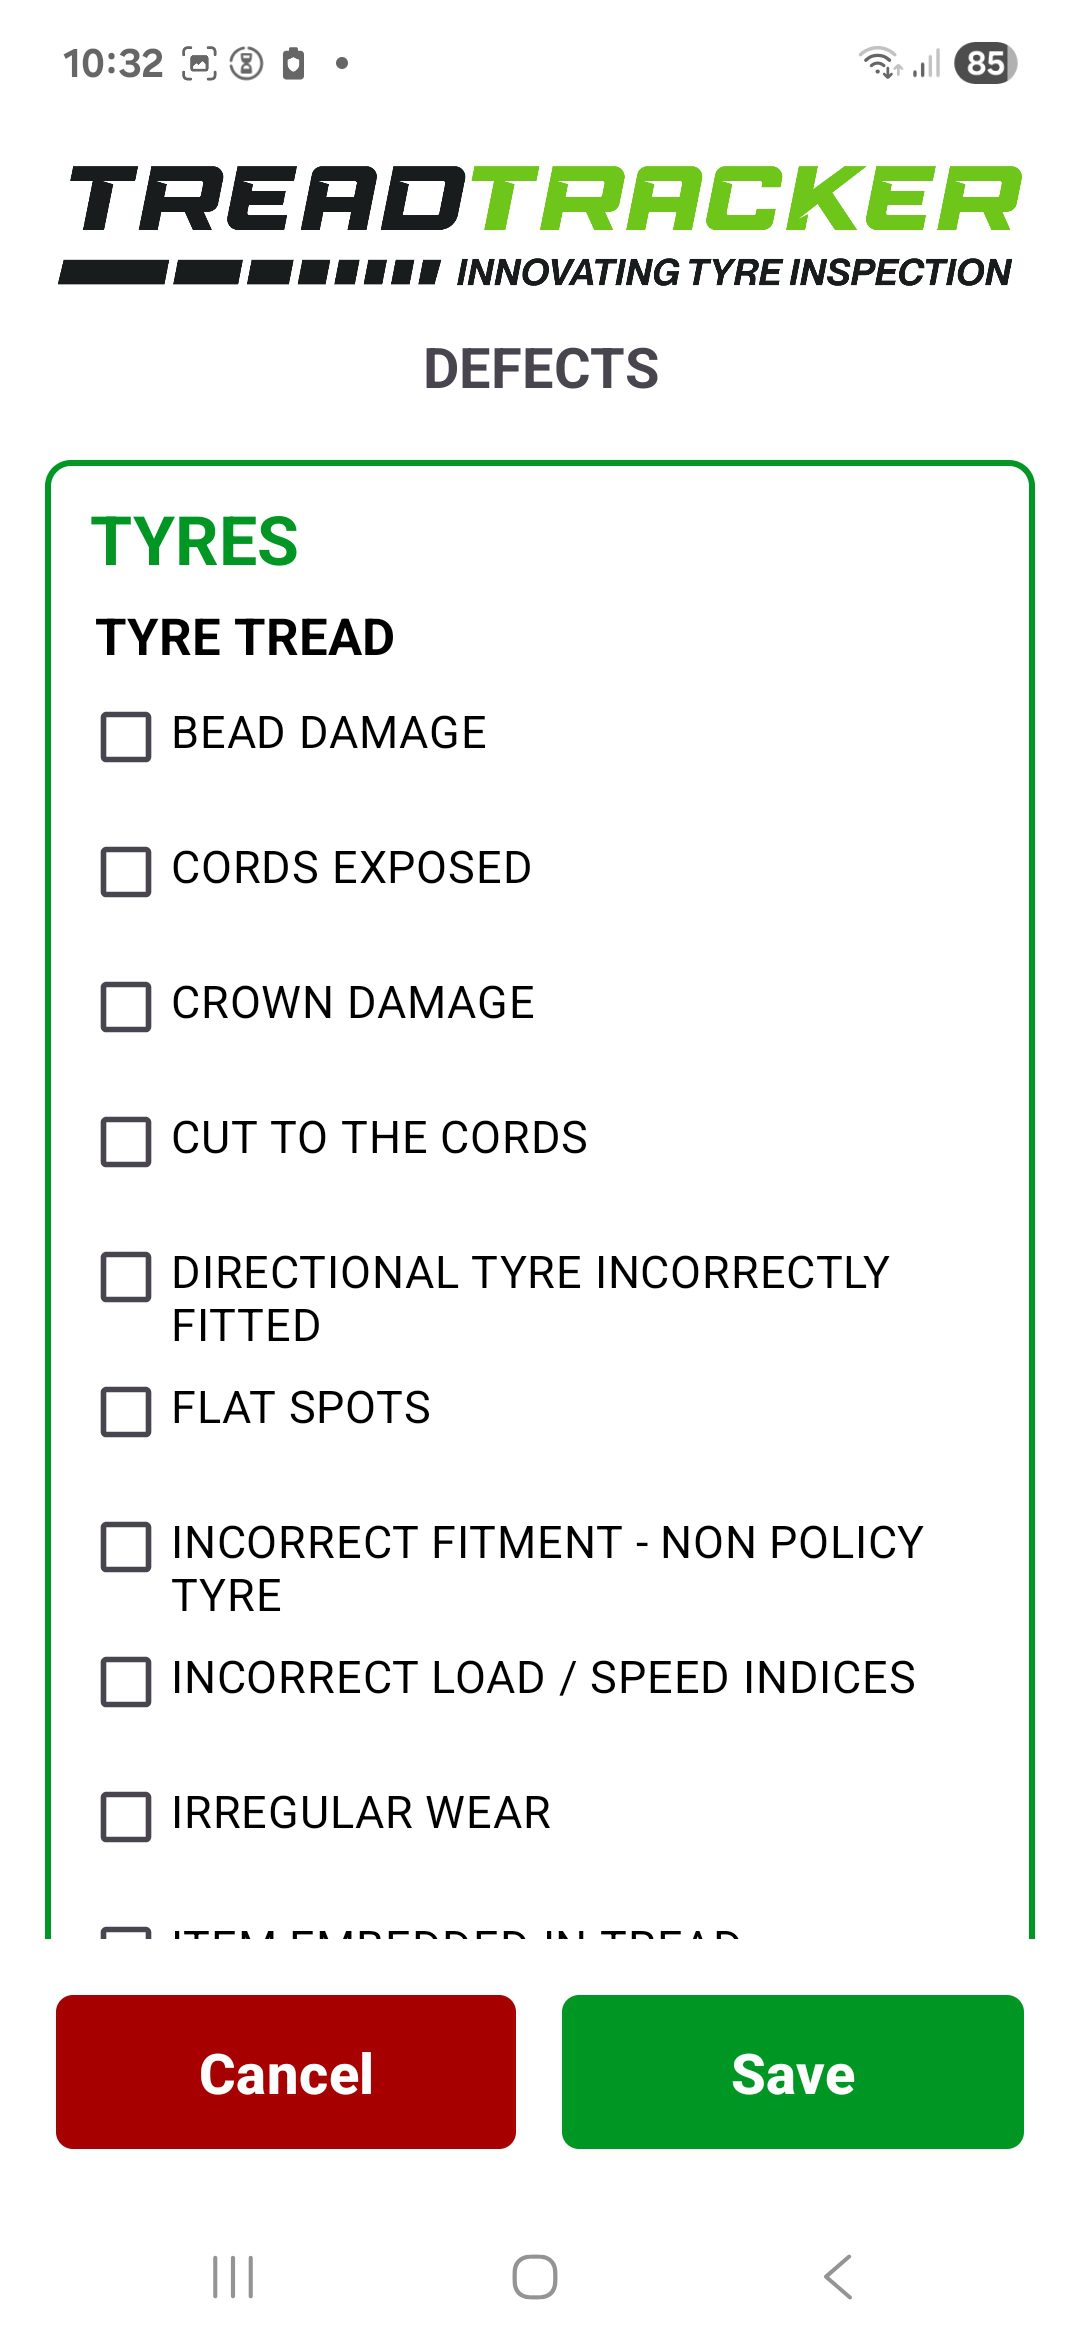The width and height of the screenshot is (1080, 2340).
Task: Check the BEAD DAMAGE checkbox
Action: point(126,737)
